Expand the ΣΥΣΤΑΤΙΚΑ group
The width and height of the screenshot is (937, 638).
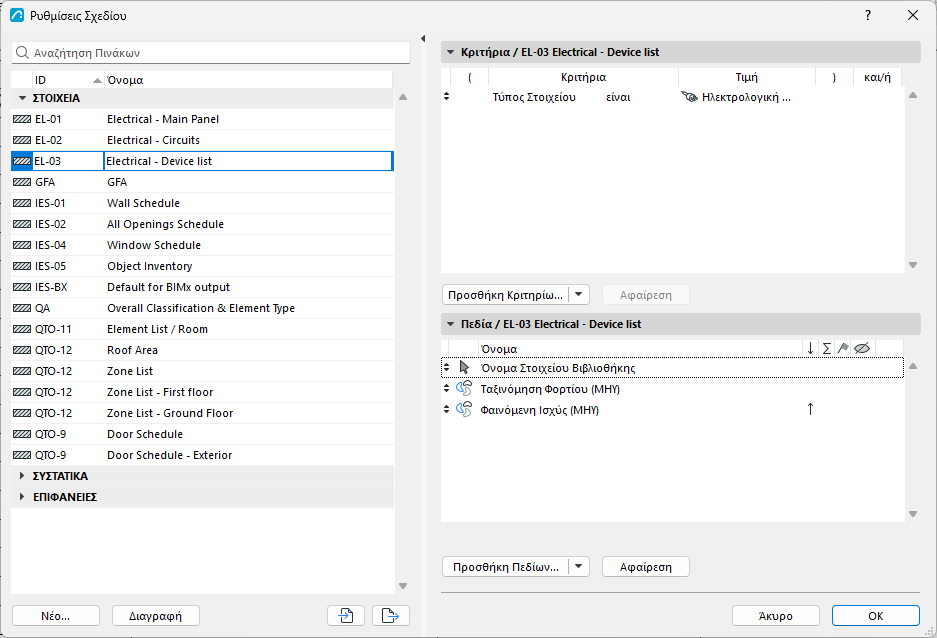pyautogui.click(x=22, y=476)
